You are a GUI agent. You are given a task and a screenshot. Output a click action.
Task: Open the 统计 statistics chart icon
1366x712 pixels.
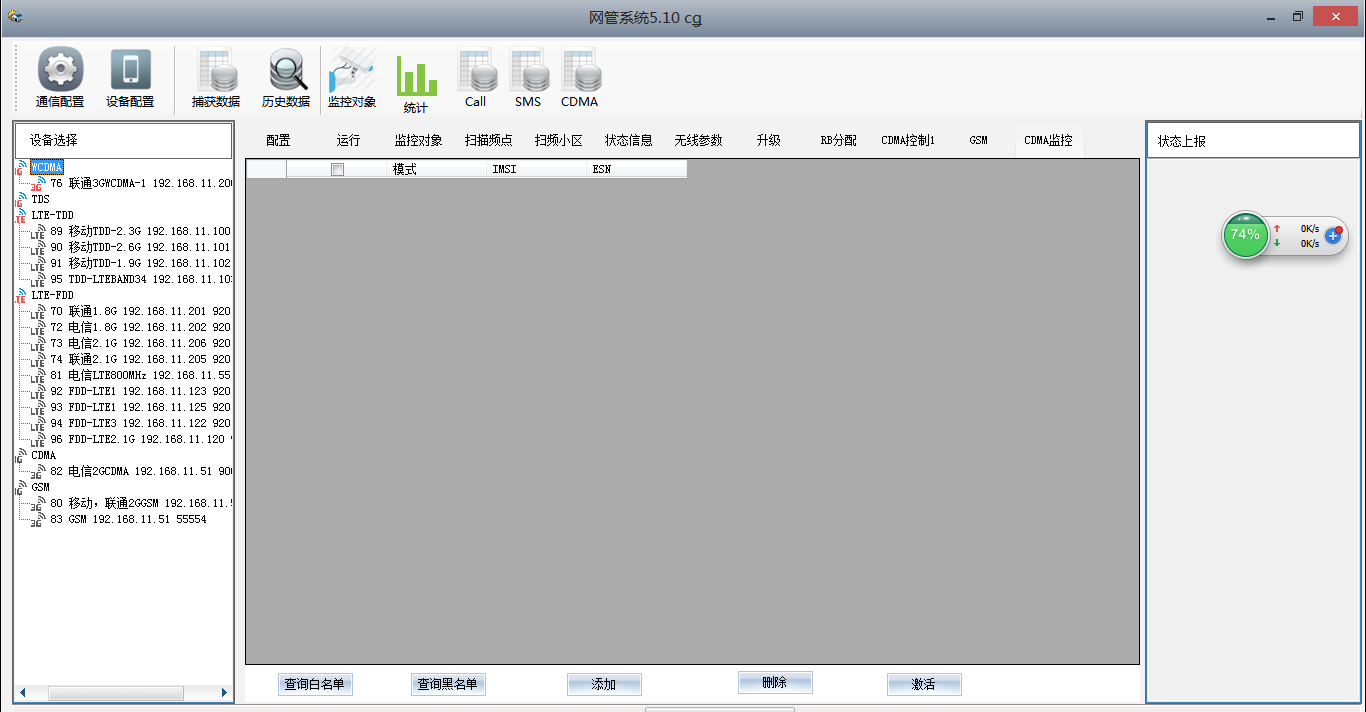[415, 77]
